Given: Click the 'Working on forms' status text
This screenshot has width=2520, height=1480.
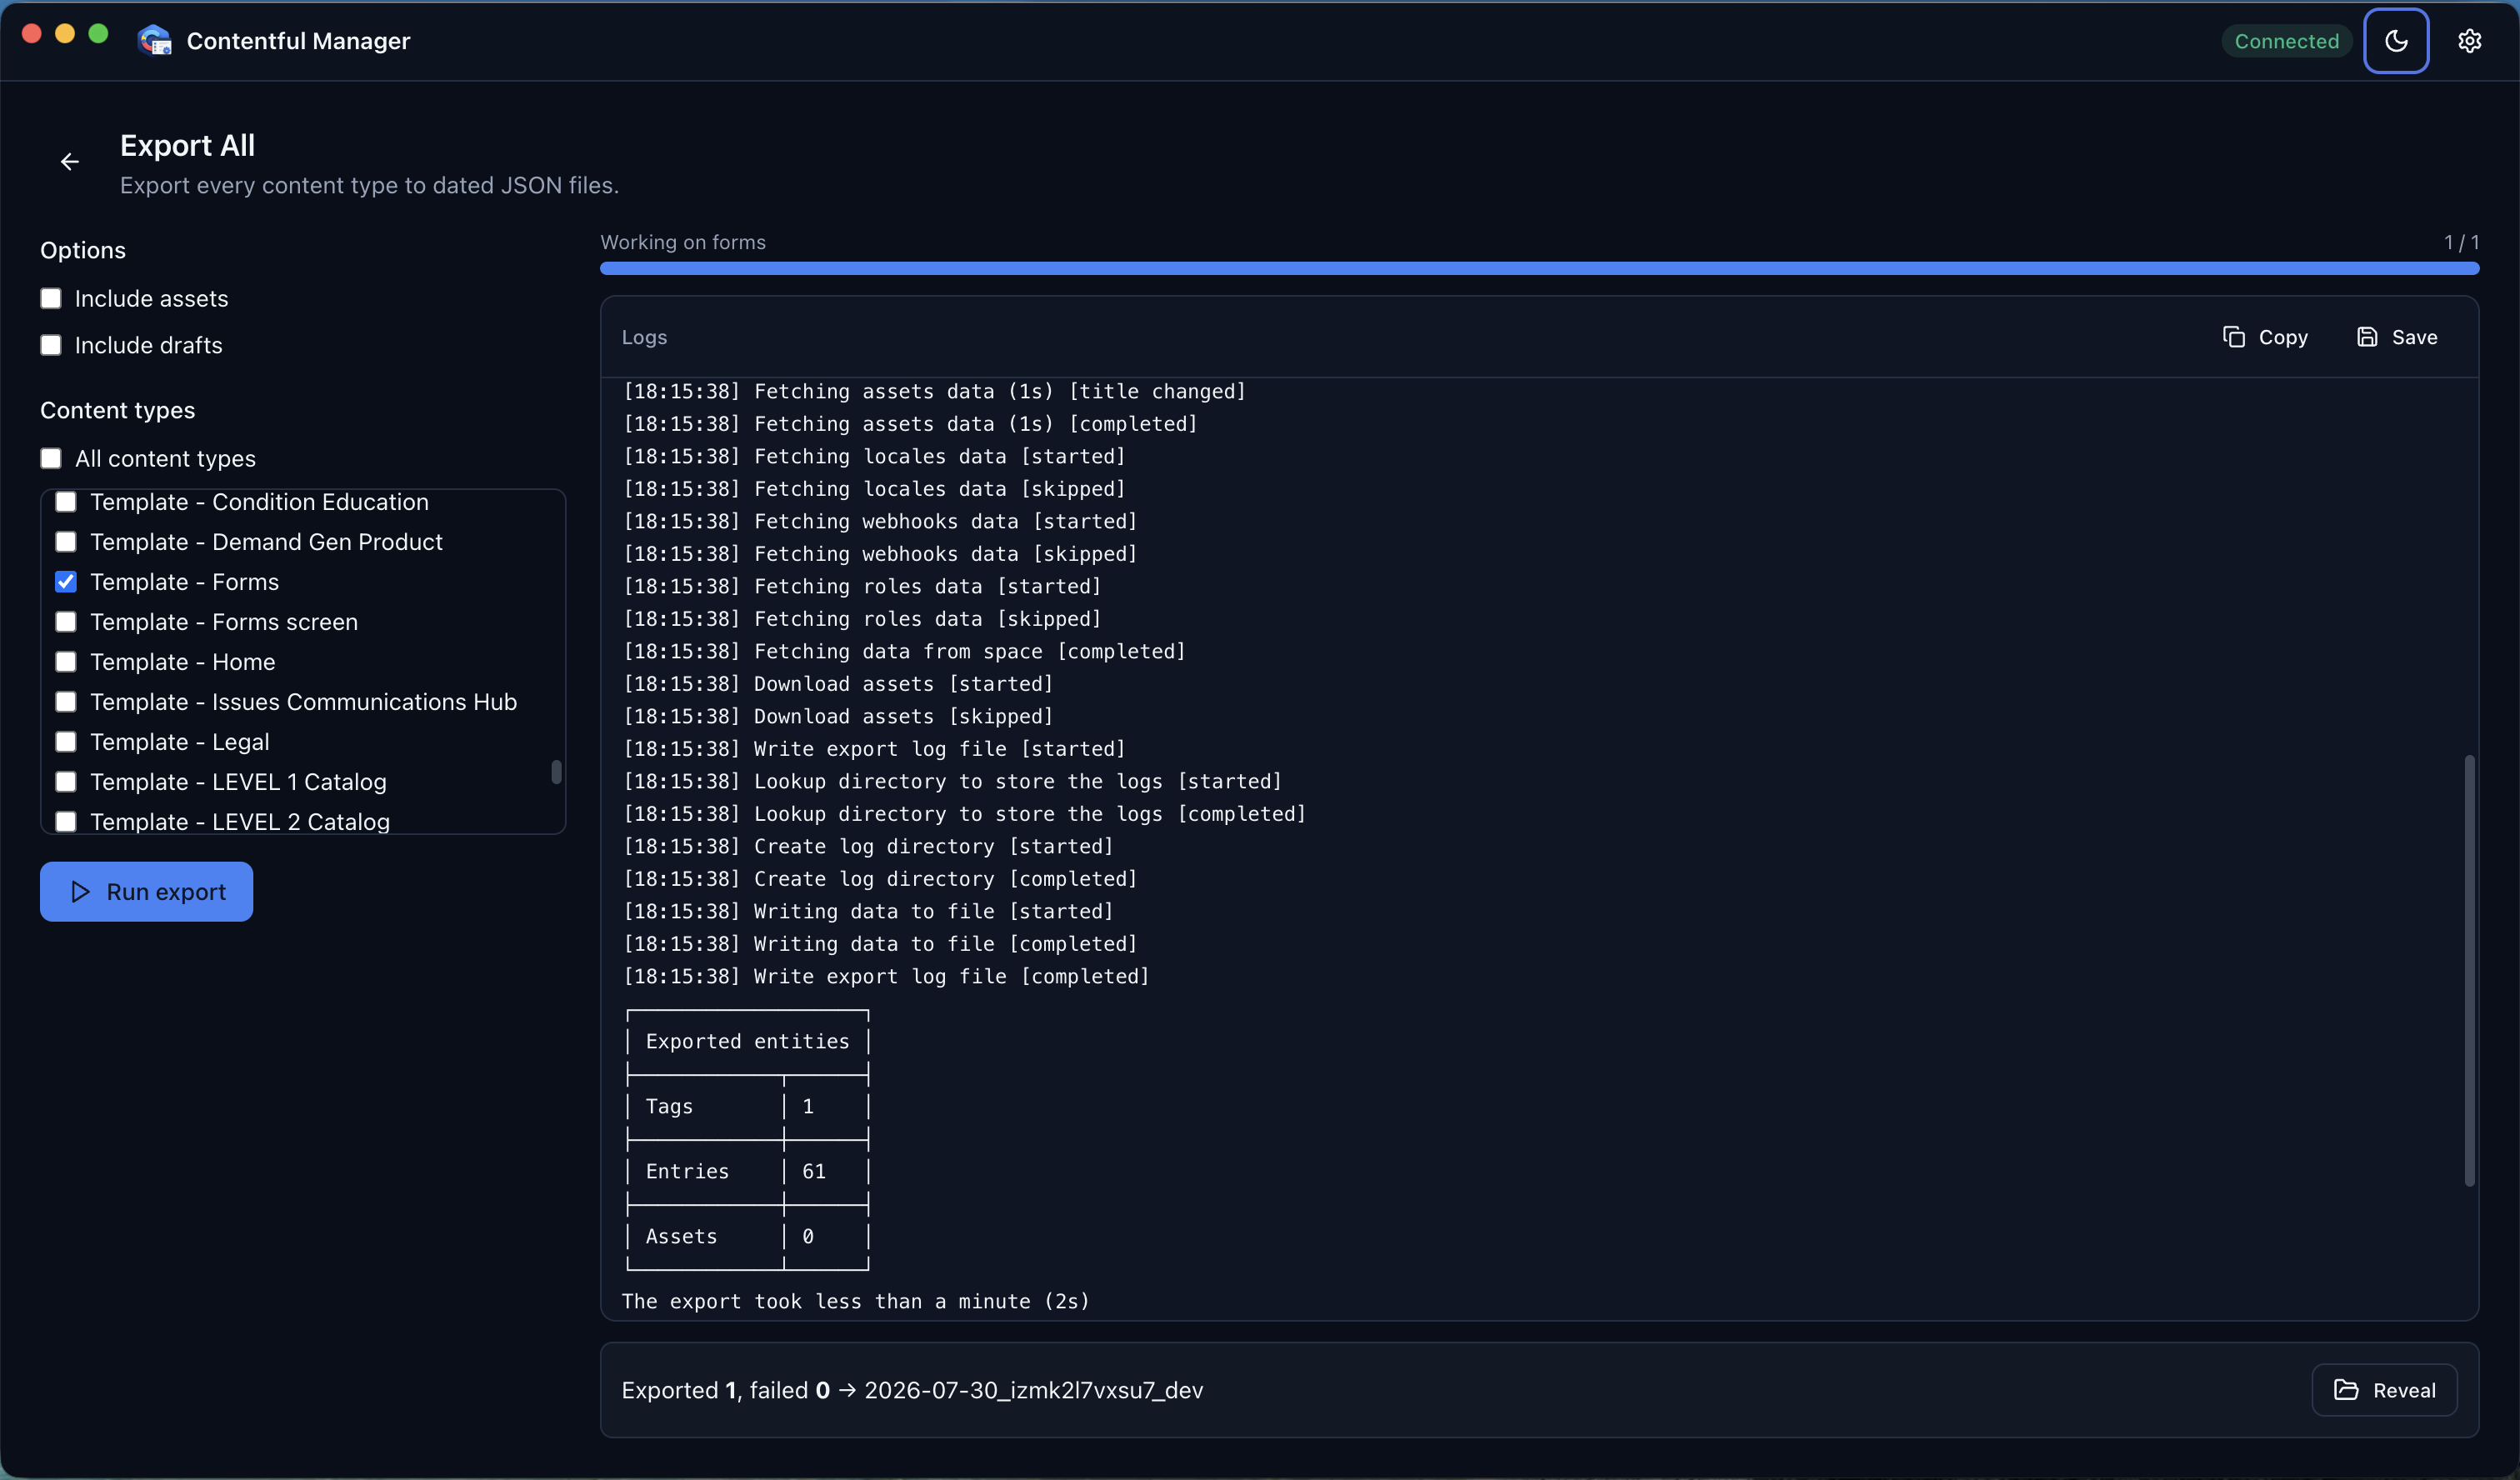Looking at the screenshot, I should 683,242.
